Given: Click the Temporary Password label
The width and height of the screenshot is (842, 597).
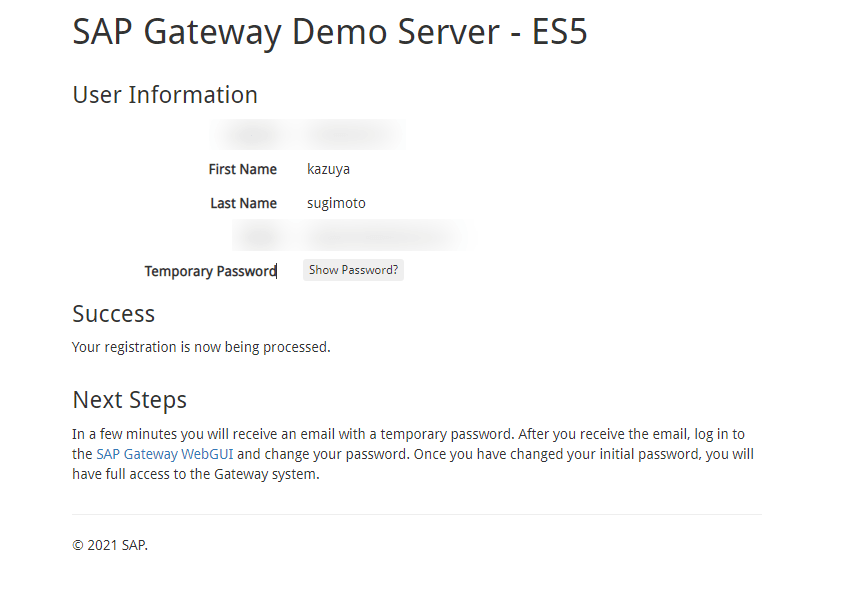Looking at the screenshot, I should point(210,271).
